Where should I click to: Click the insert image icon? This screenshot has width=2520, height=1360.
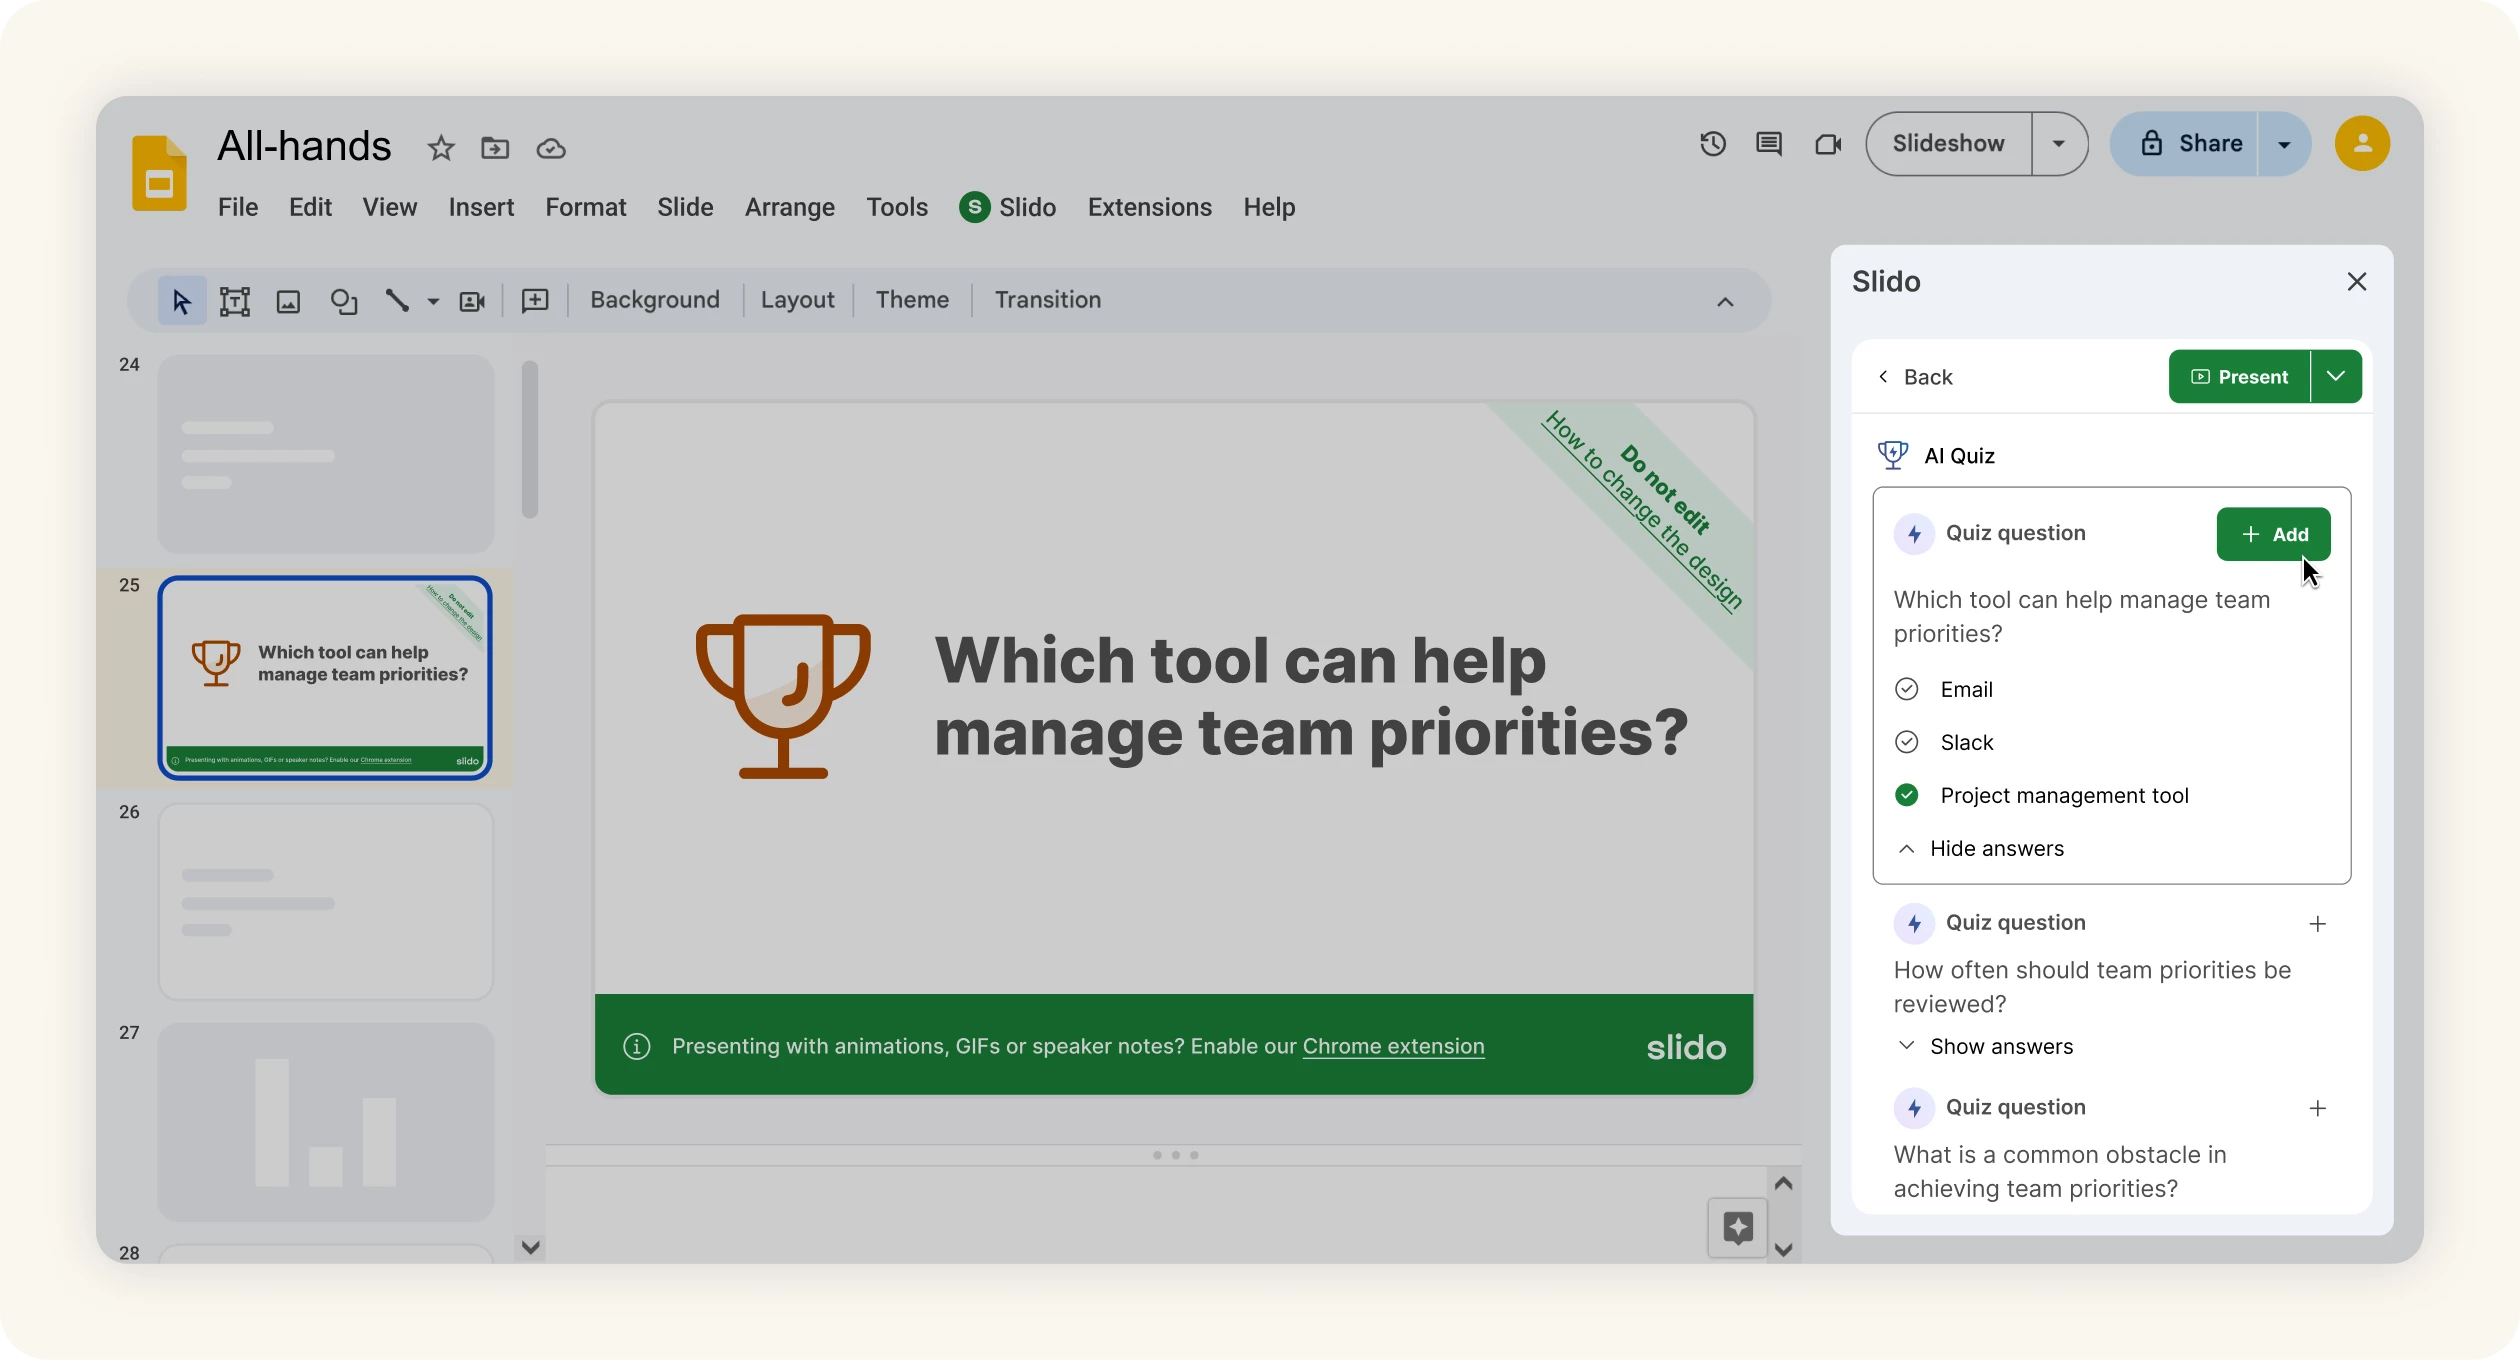click(x=288, y=301)
